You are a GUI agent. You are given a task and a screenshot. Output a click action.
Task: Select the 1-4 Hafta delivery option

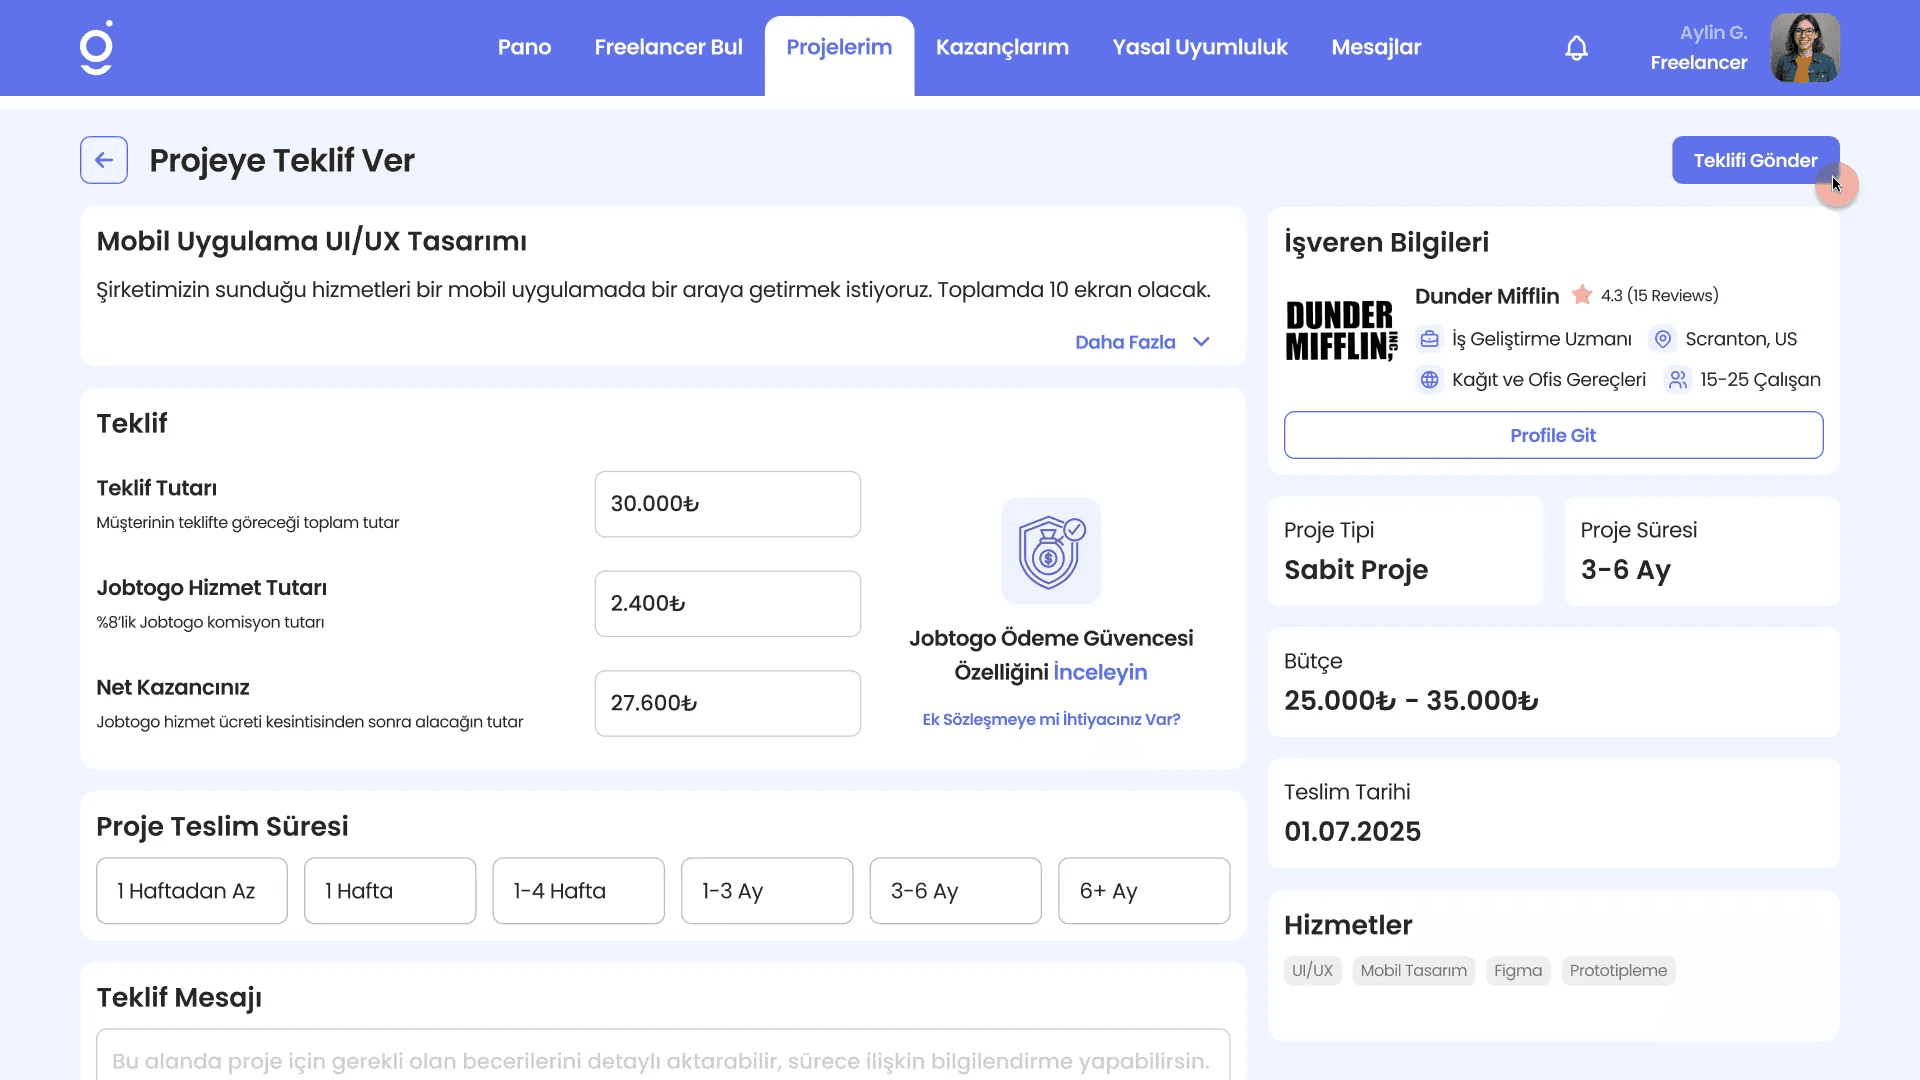pos(578,891)
